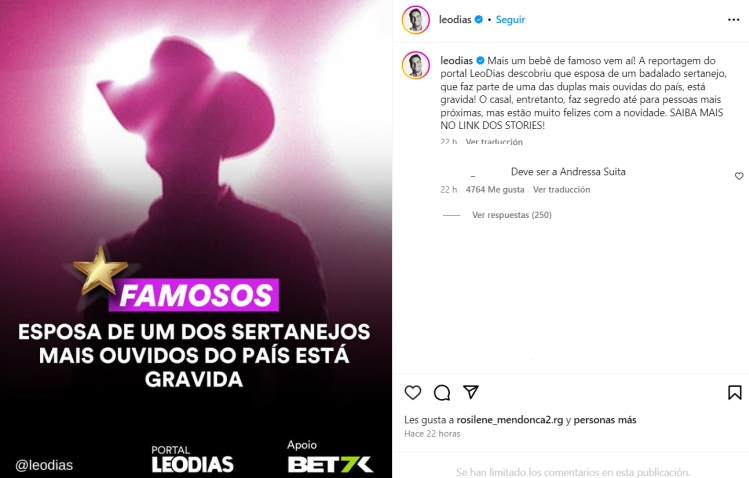Image resolution: width=749 pixels, height=478 pixels.
Task: Expand Ver respuestas (250) replies
Action: click(x=512, y=215)
